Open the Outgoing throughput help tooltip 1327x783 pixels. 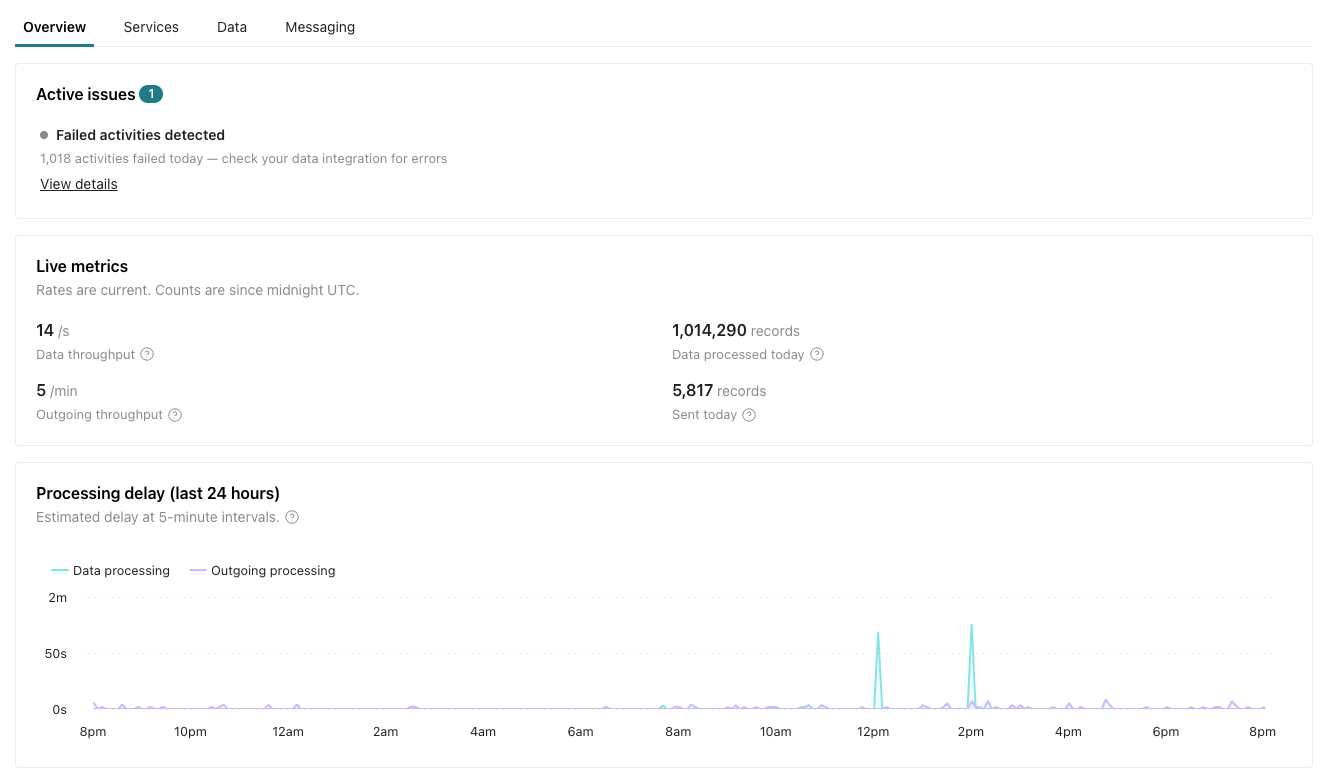click(176, 414)
